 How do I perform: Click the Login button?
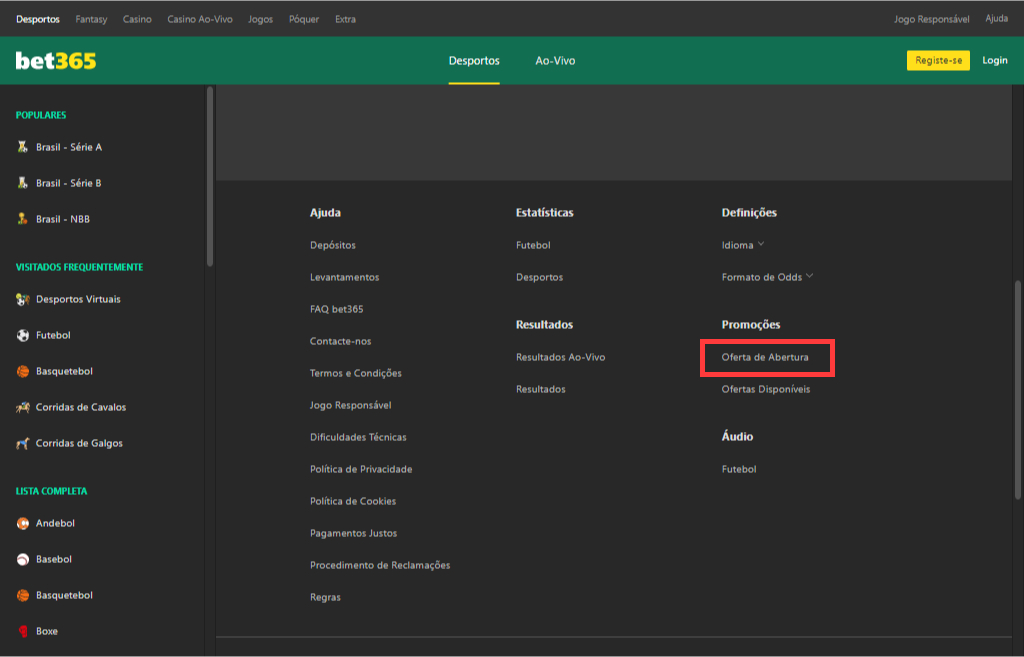(995, 60)
